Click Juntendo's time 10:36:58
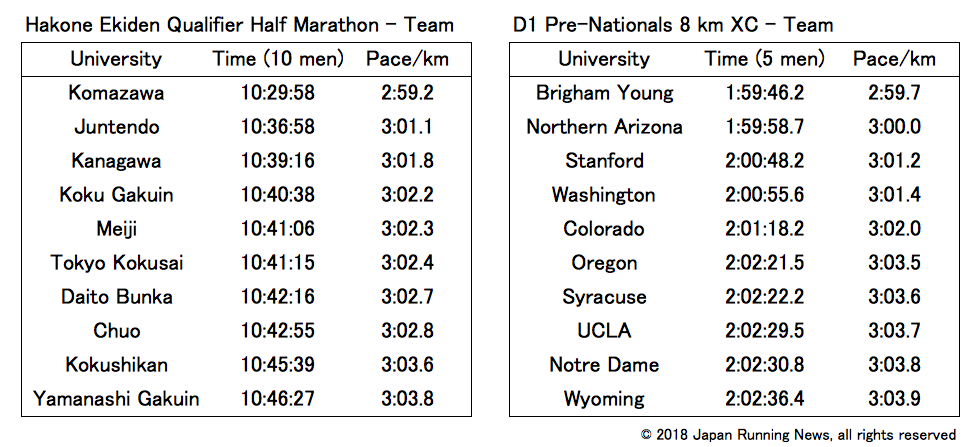The image size is (975, 447). coord(278,127)
